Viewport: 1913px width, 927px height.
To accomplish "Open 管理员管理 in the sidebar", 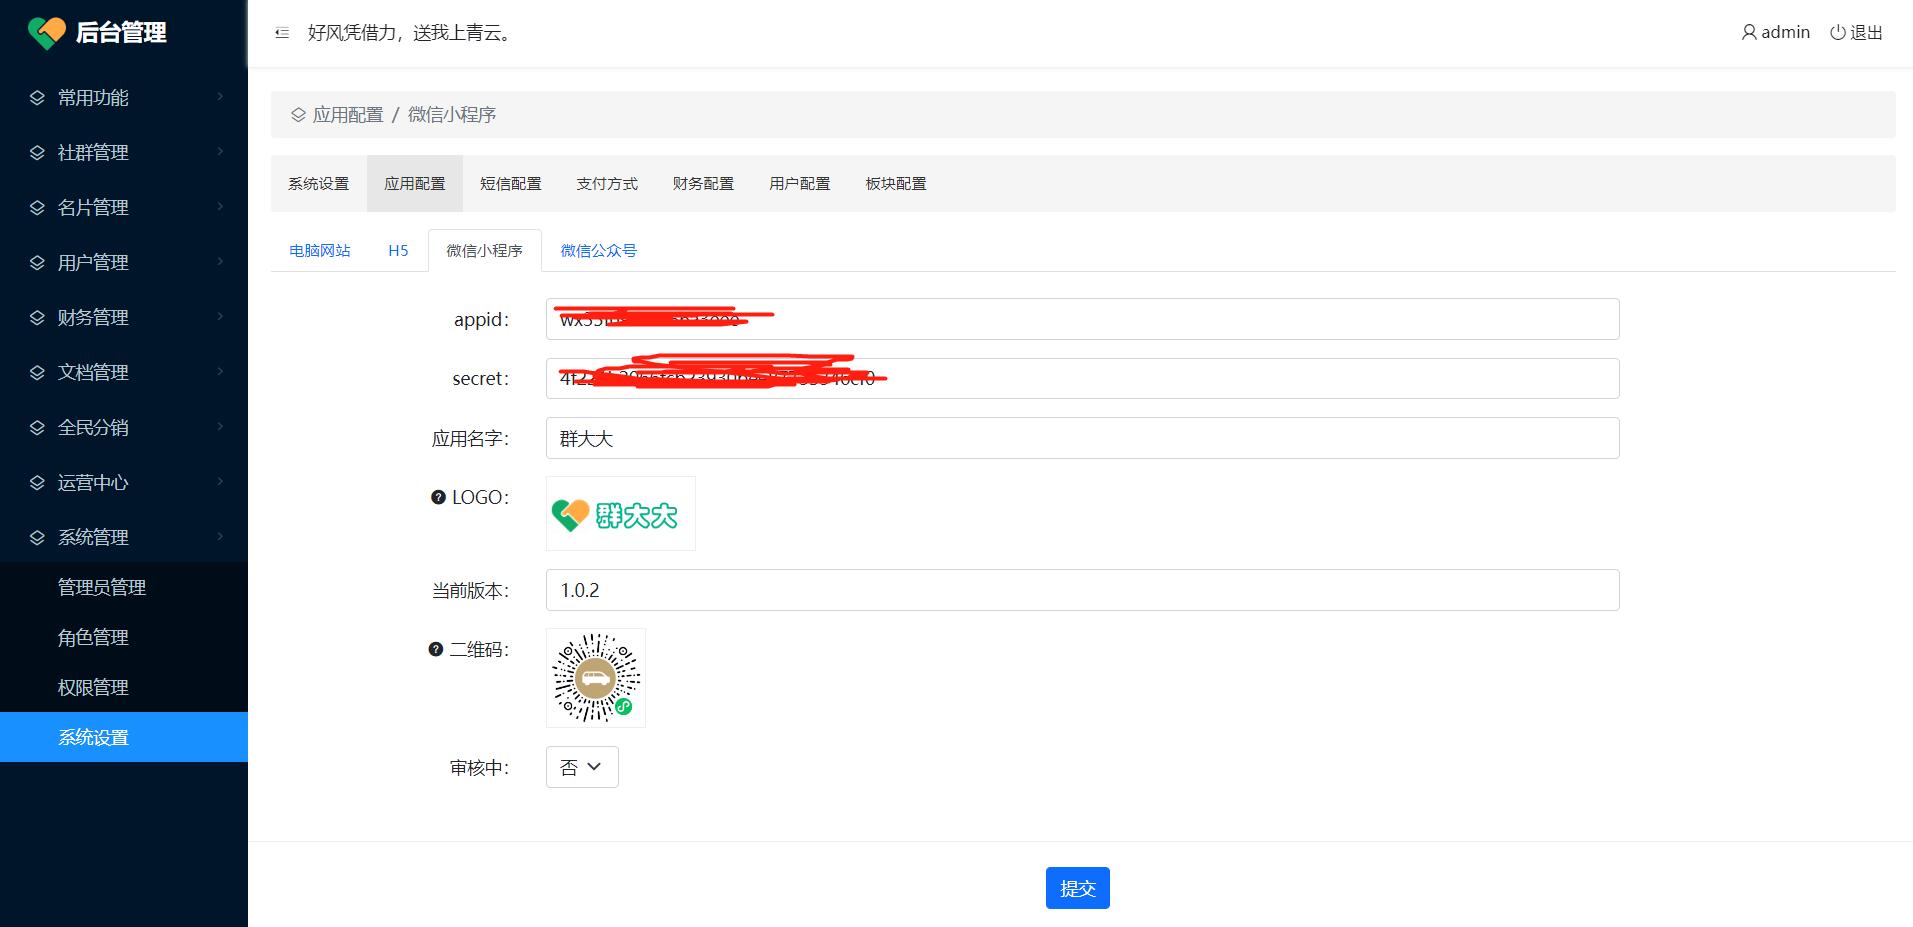I will click(x=102, y=587).
